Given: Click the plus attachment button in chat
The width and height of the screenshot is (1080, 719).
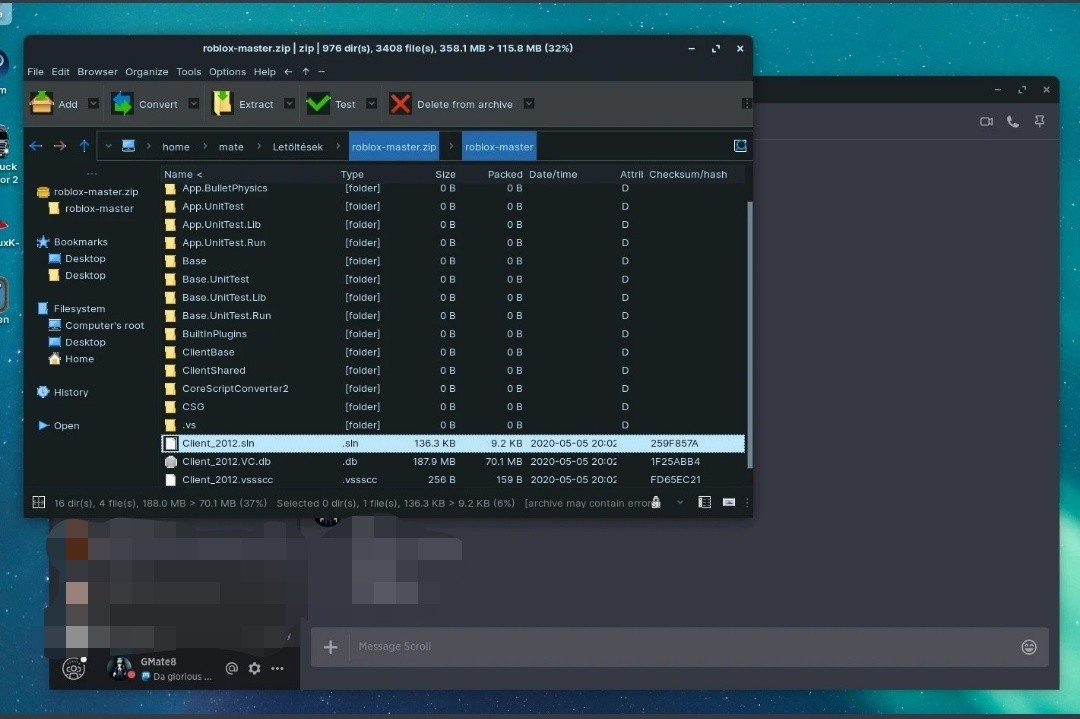Looking at the screenshot, I should click(x=331, y=647).
